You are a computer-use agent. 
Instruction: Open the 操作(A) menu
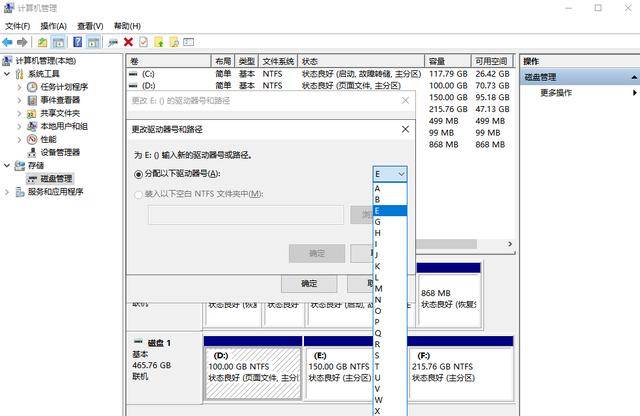pyautogui.click(x=53, y=26)
